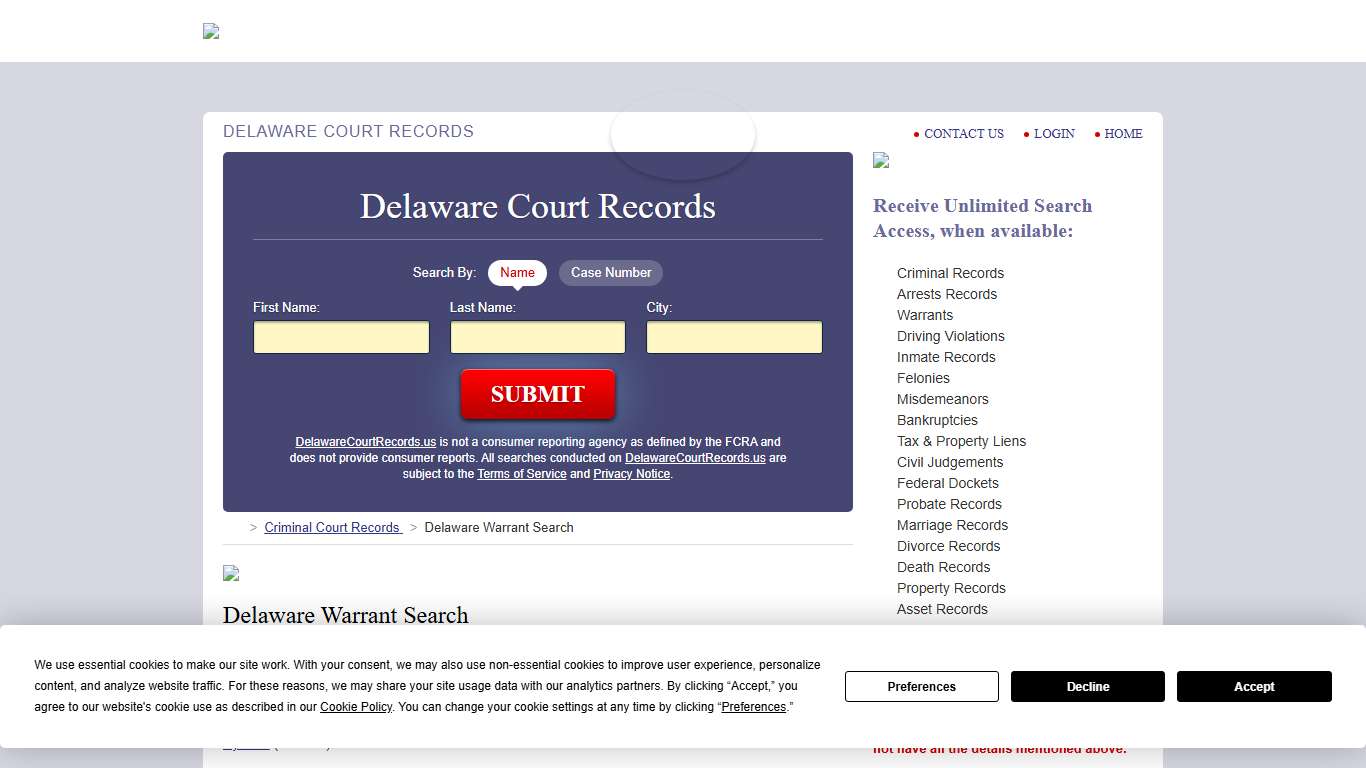Viewport: 1366px width, 768px height.
Task: Click the broken image icon above Delaware Warrant Search
Action: (x=230, y=573)
